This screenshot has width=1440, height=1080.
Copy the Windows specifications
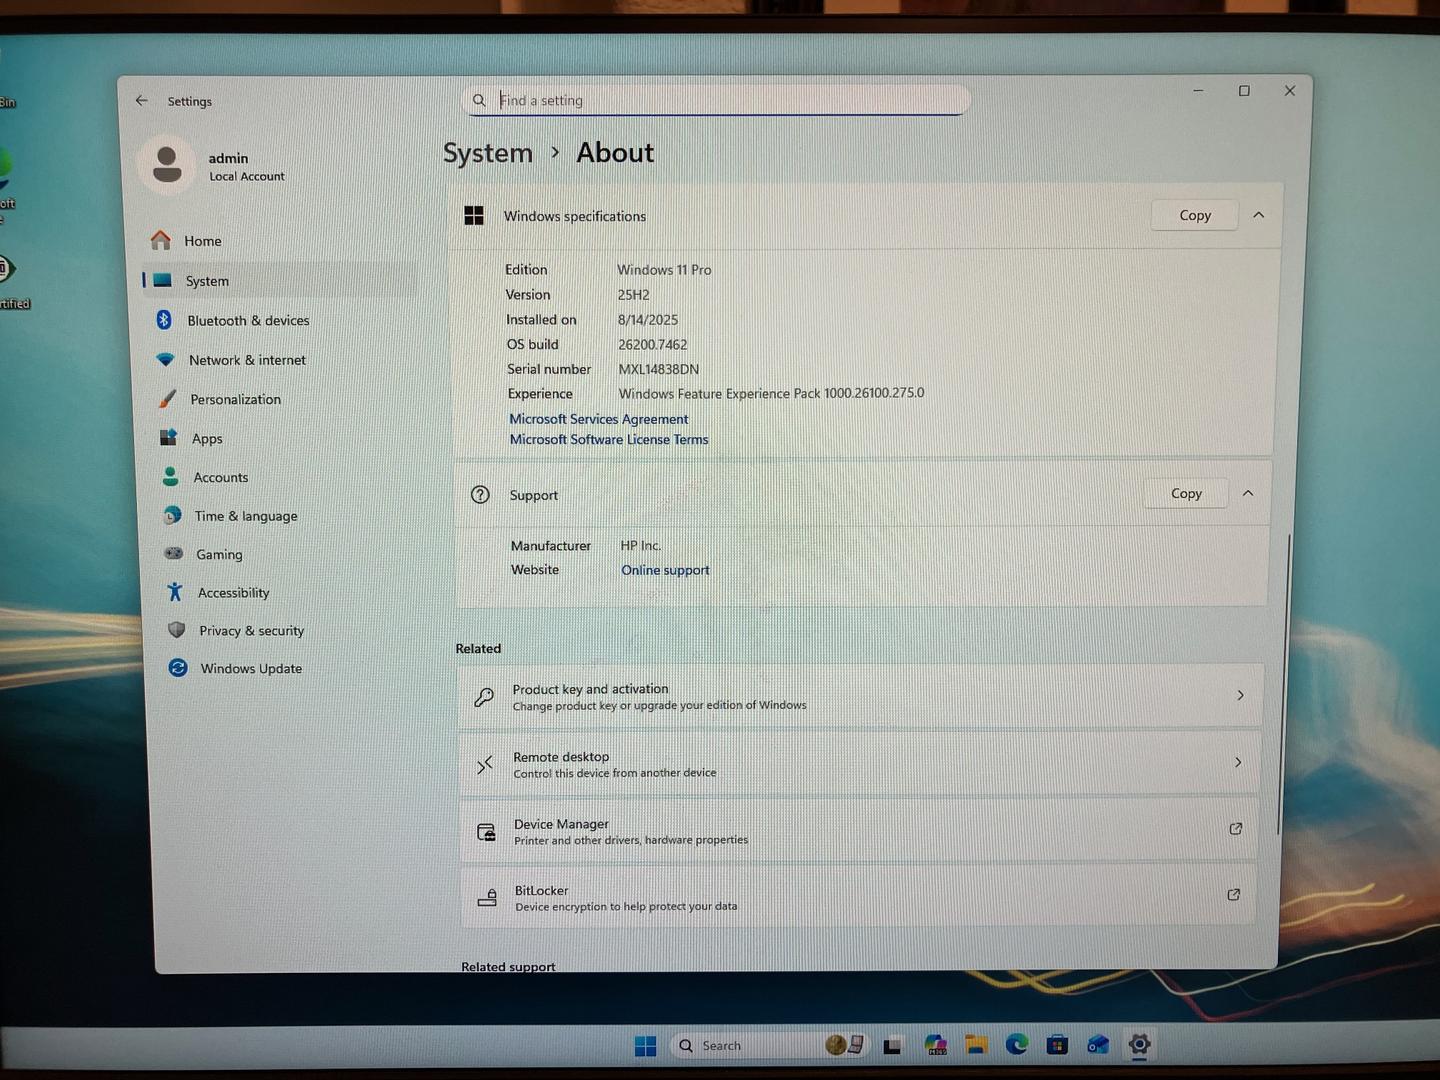1195,215
